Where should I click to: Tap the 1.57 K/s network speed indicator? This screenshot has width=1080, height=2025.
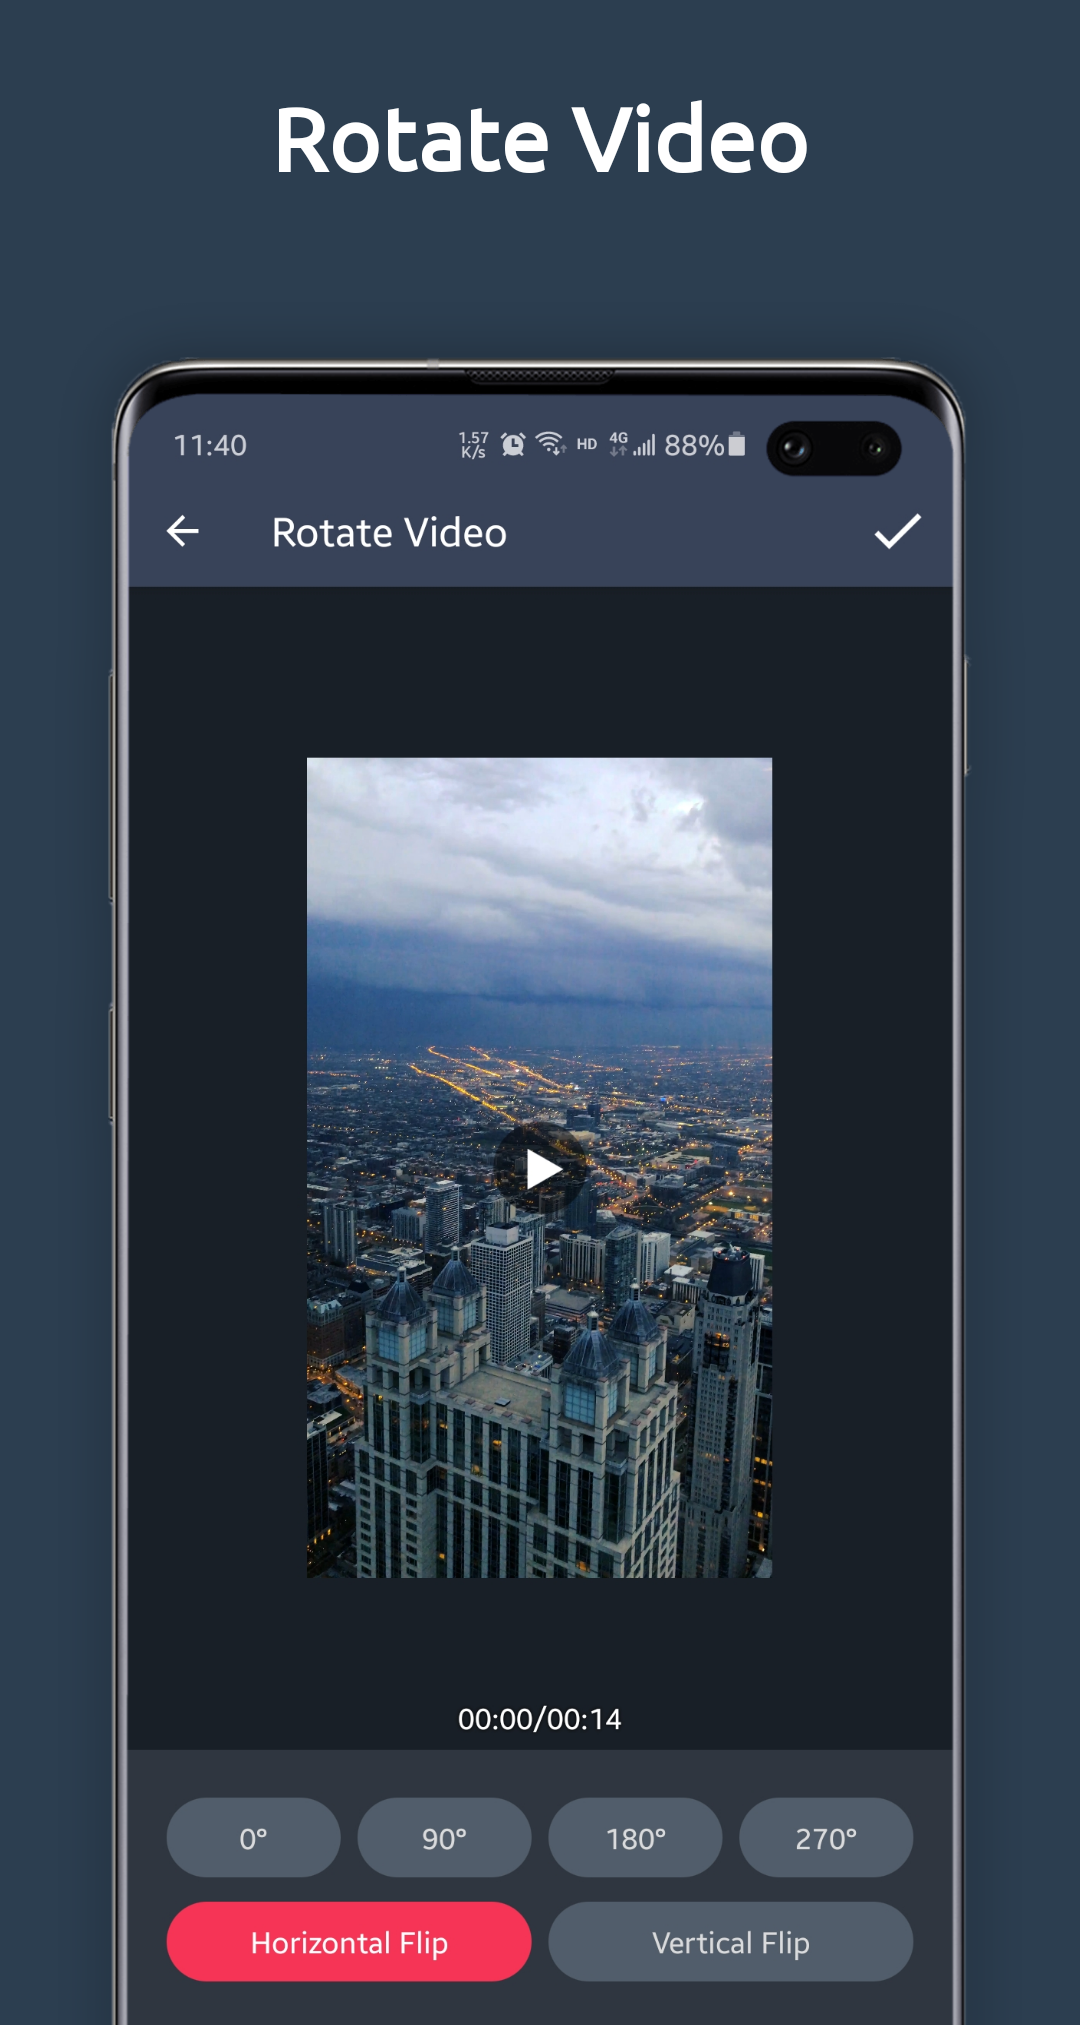pos(473,445)
